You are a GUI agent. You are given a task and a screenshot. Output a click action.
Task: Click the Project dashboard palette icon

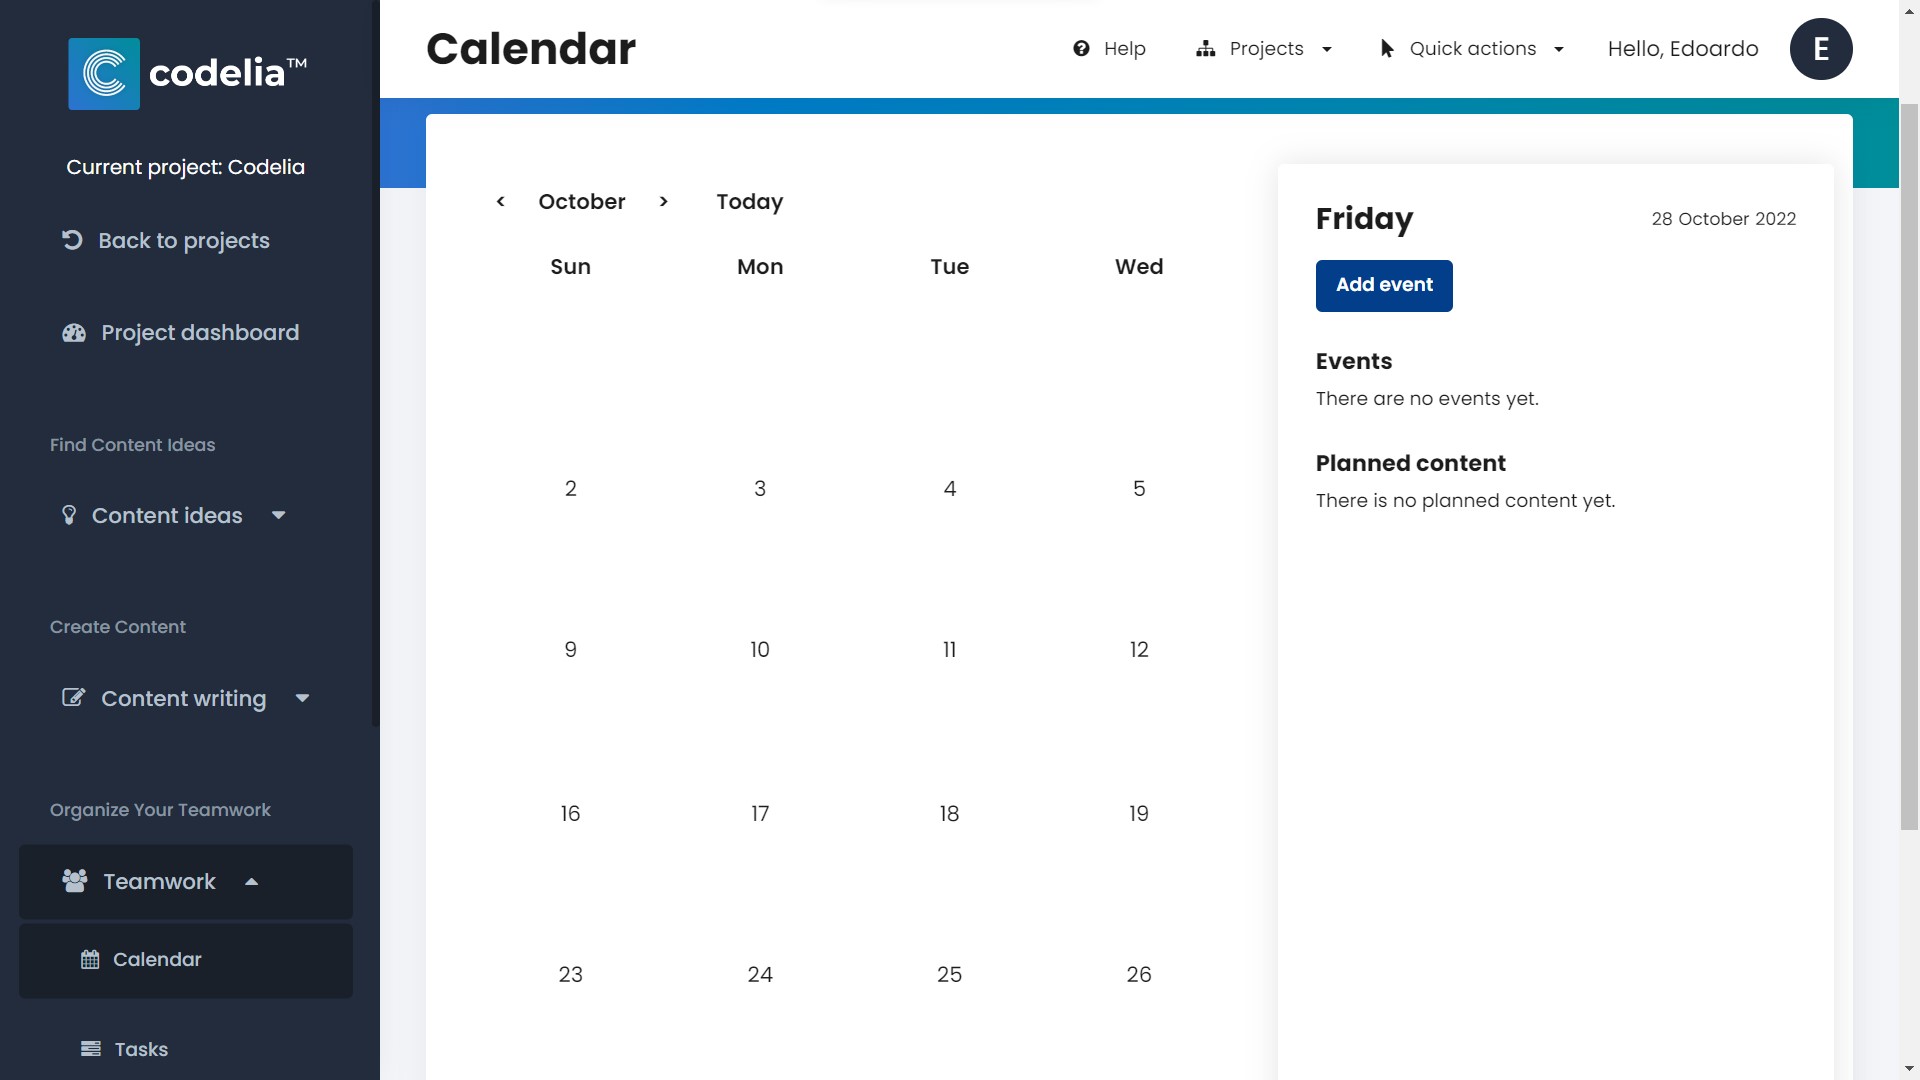[74, 332]
